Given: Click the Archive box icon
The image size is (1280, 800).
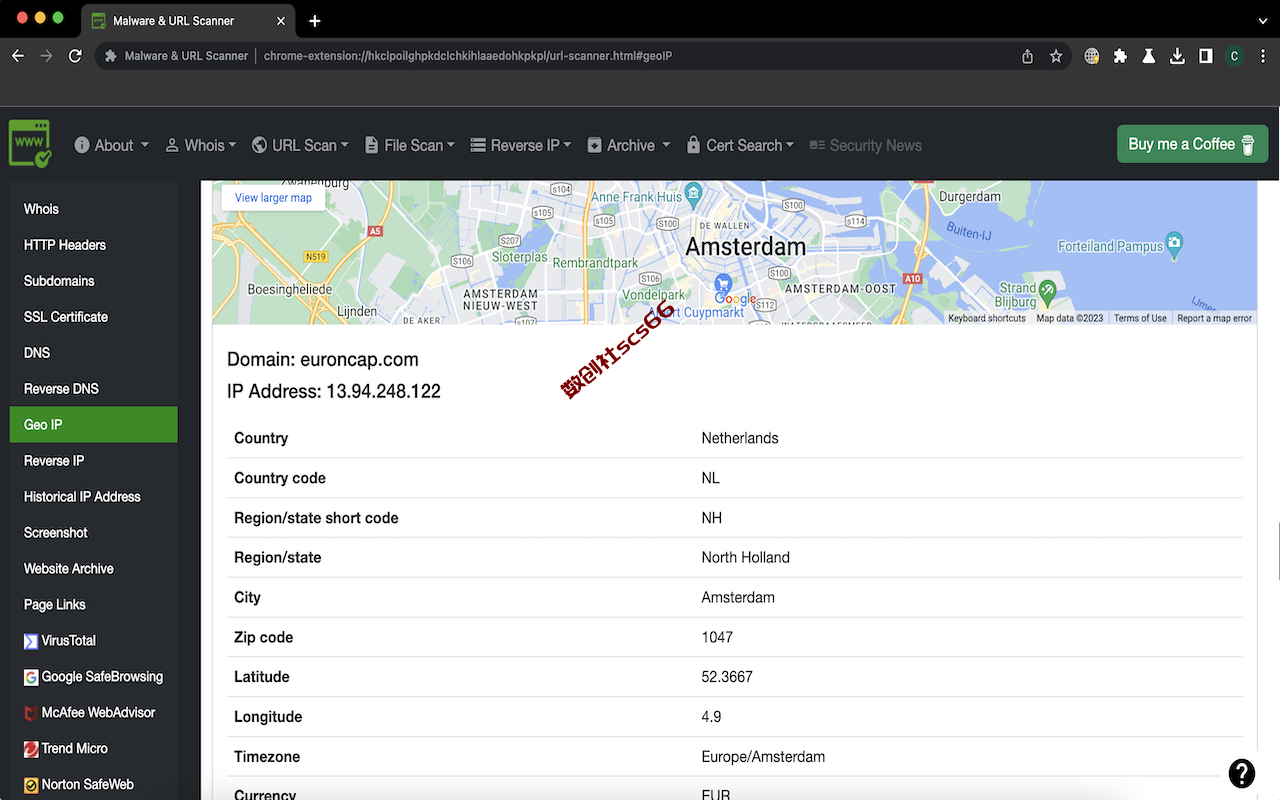Looking at the screenshot, I should pos(595,145).
